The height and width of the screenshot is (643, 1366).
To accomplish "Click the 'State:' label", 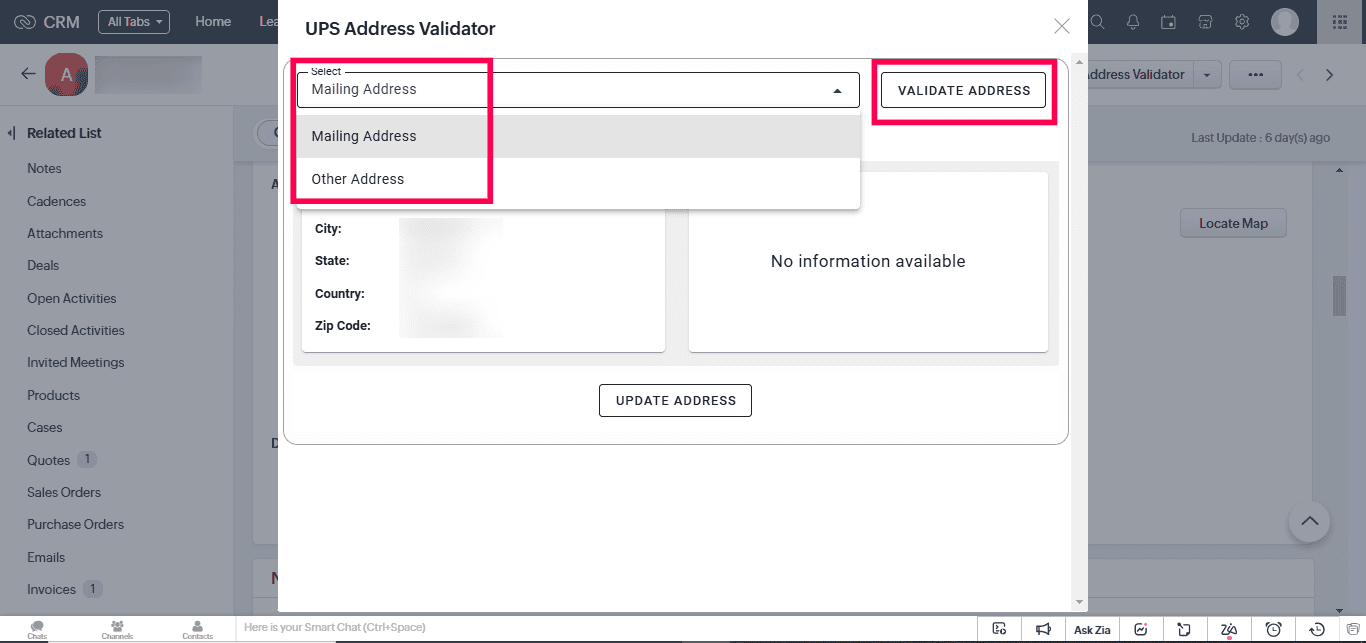I will pyautogui.click(x=332, y=261).
